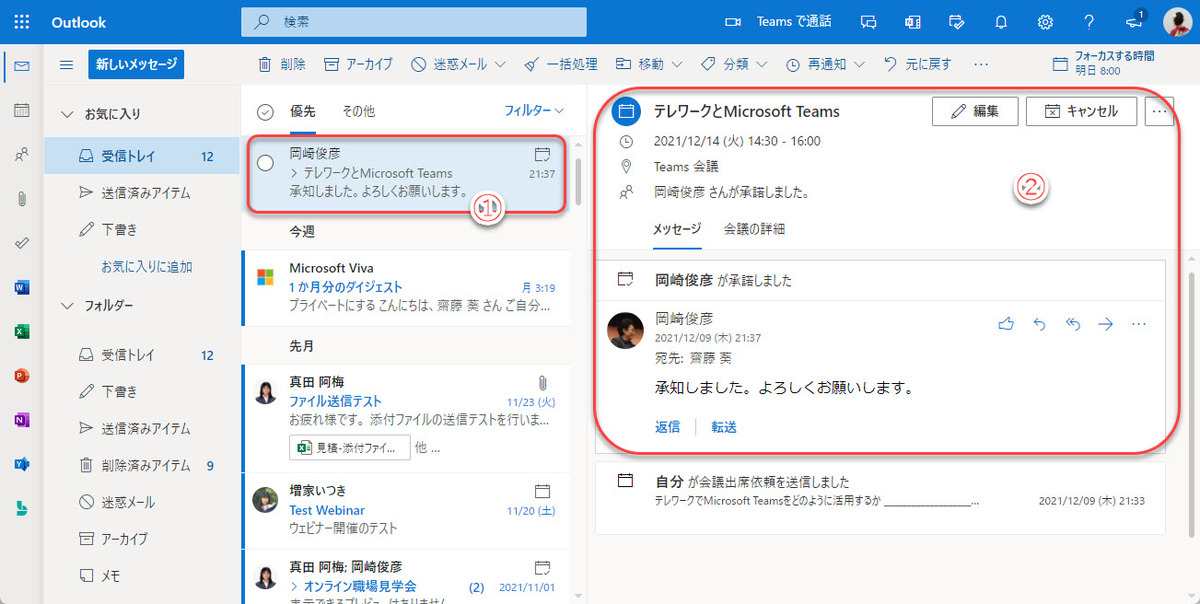1200x604 pixels.
Task: Switch to the 優先 inbox tab
Action: pos(303,112)
